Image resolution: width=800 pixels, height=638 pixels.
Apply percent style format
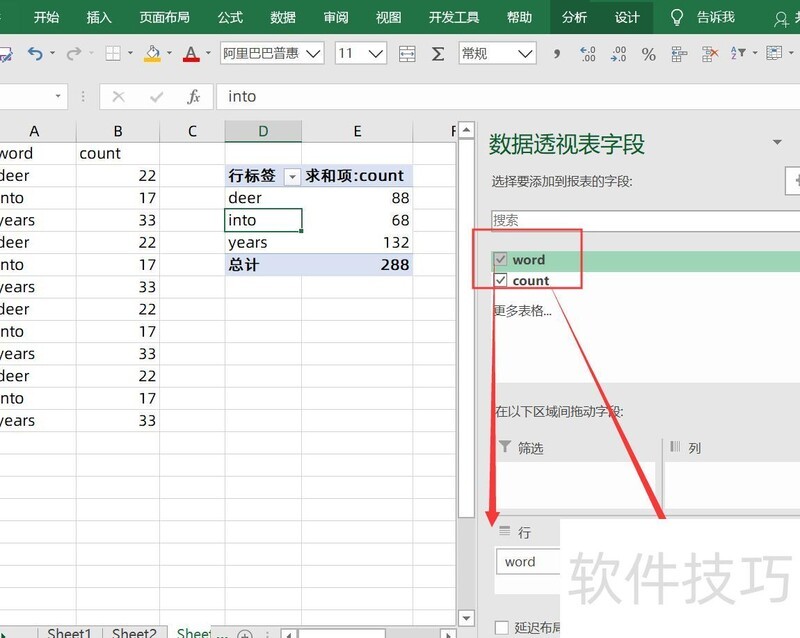pos(649,54)
